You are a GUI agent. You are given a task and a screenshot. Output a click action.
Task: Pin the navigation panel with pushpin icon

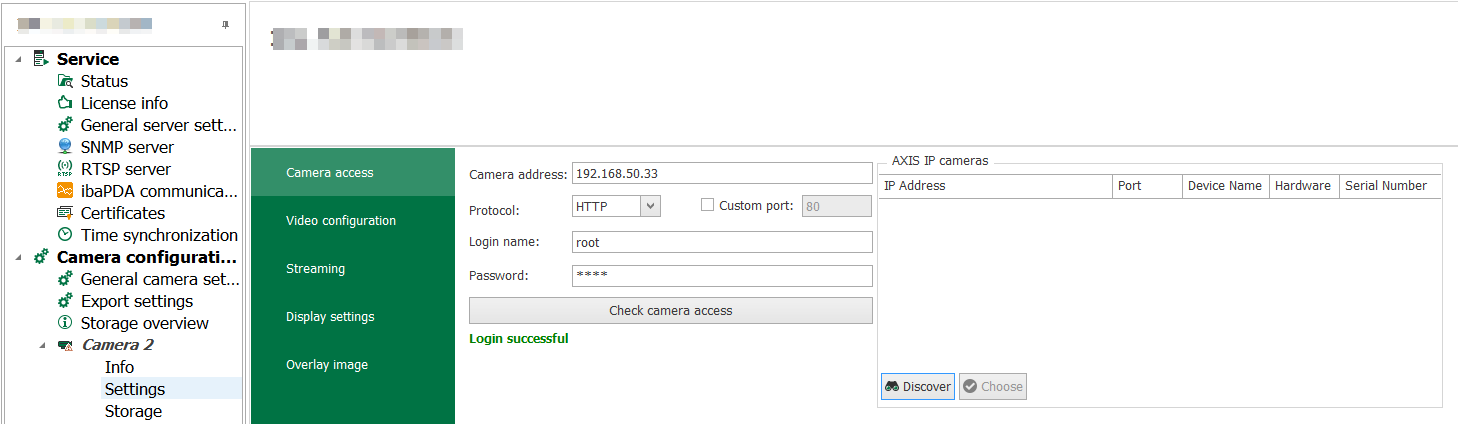(x=225, y=25)
